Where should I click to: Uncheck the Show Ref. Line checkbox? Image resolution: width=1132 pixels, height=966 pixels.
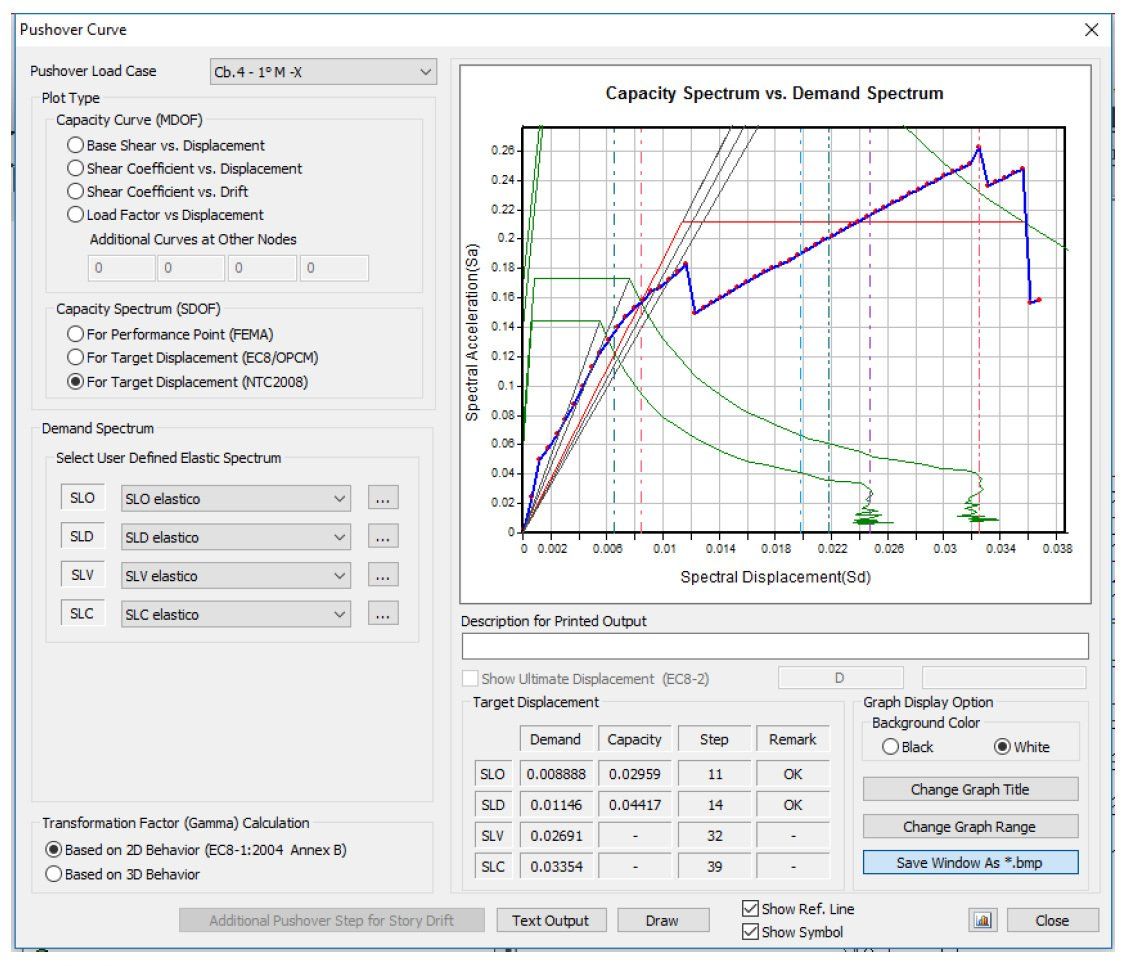pos(750,909)
